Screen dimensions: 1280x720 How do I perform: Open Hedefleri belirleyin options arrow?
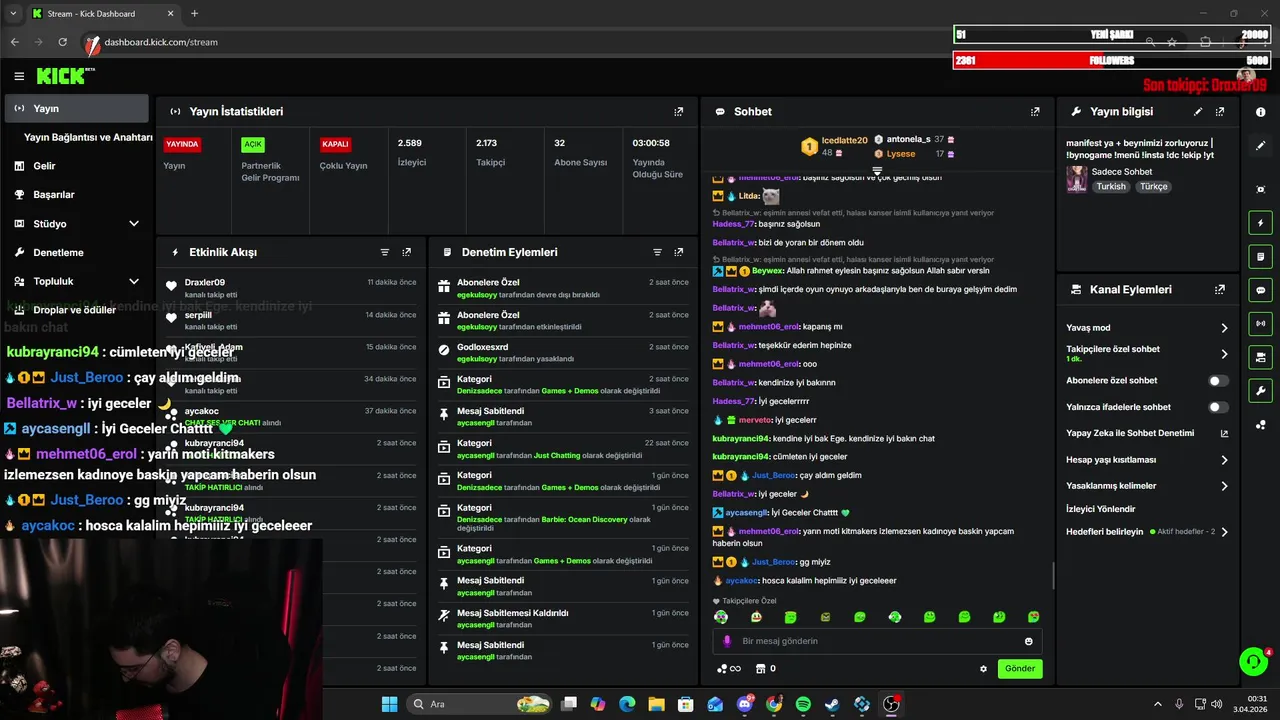[1224, 532]
